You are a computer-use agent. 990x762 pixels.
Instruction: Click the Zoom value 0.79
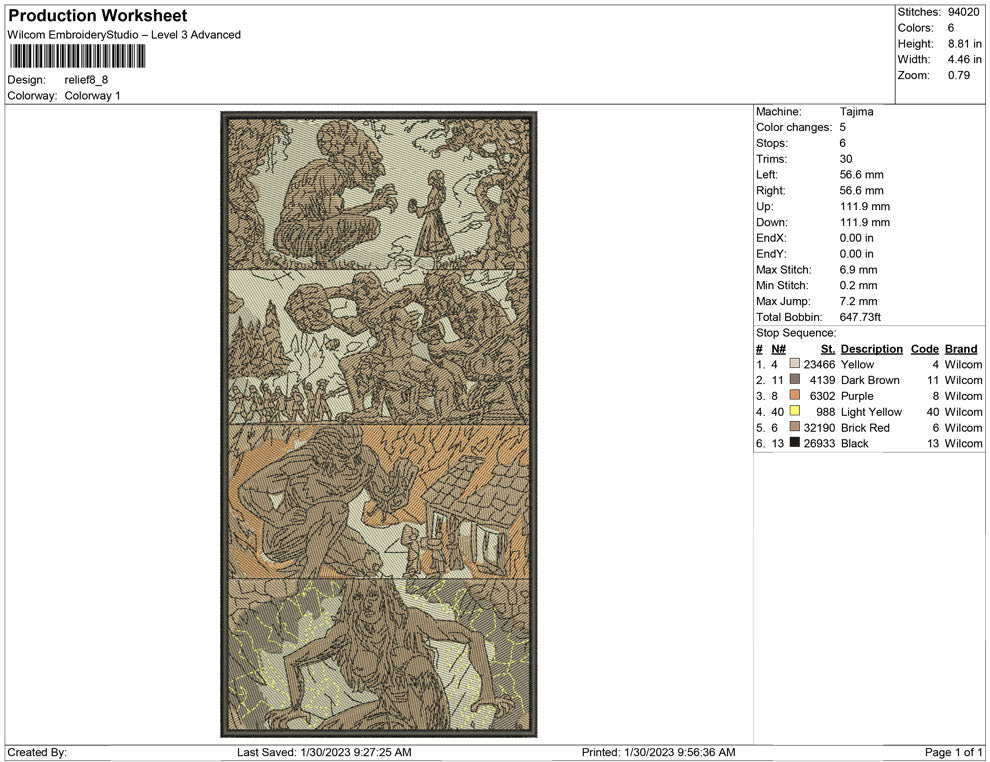click(x=958, y=75)
